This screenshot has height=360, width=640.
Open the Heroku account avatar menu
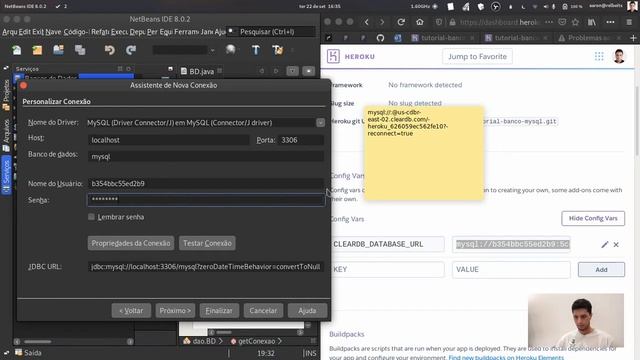pyautogui.click(x=619, y=56)
